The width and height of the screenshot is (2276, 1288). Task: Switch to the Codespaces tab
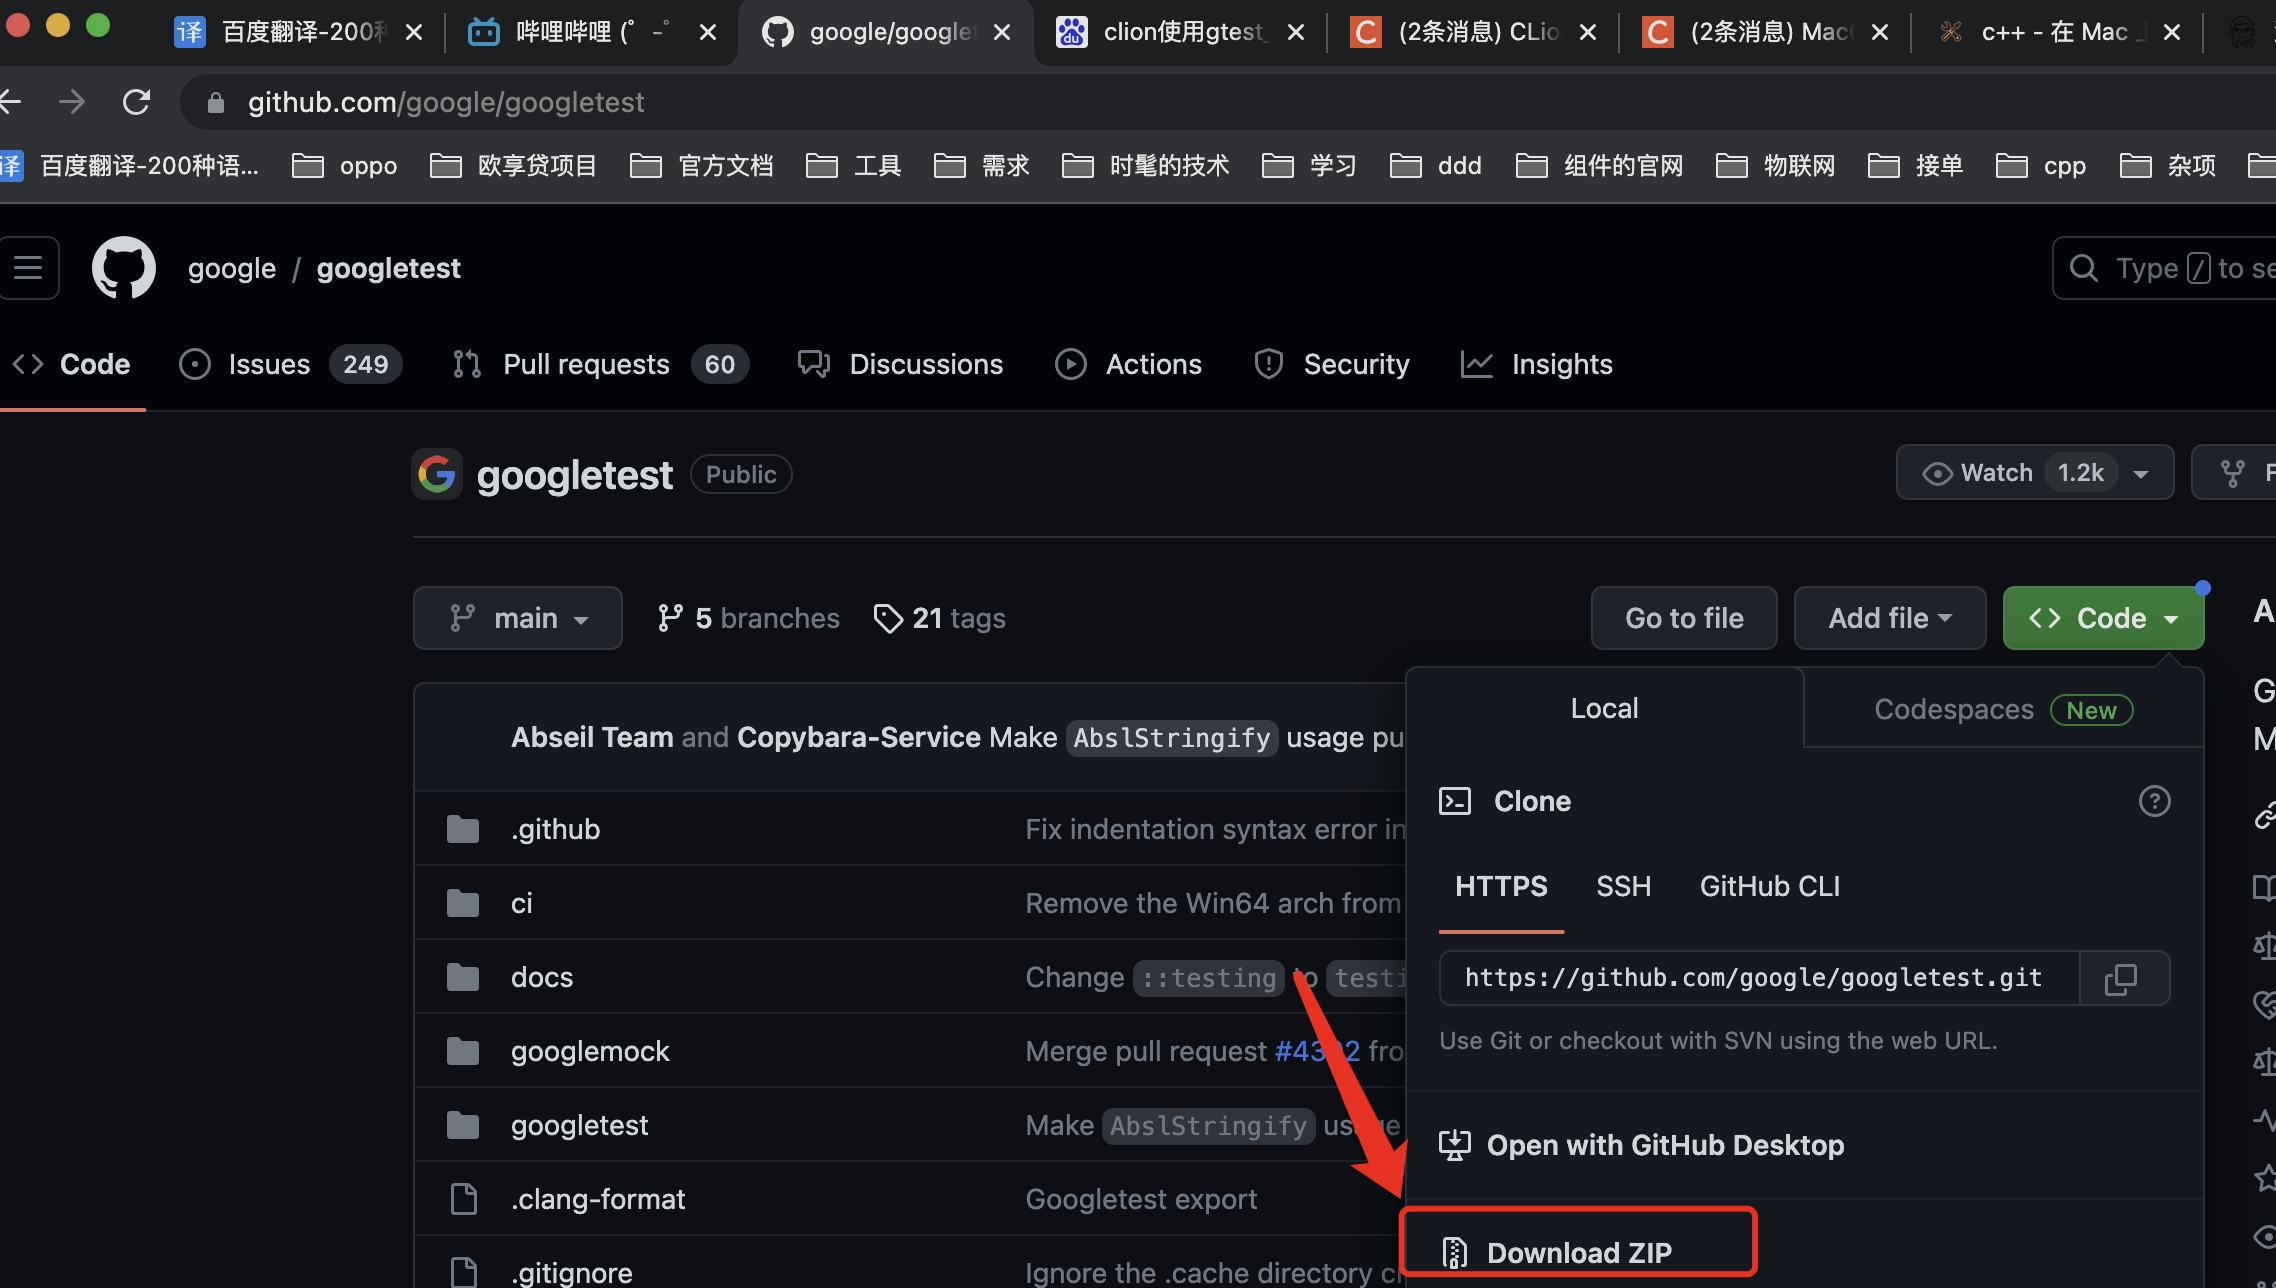click(x=2003, y=709)
